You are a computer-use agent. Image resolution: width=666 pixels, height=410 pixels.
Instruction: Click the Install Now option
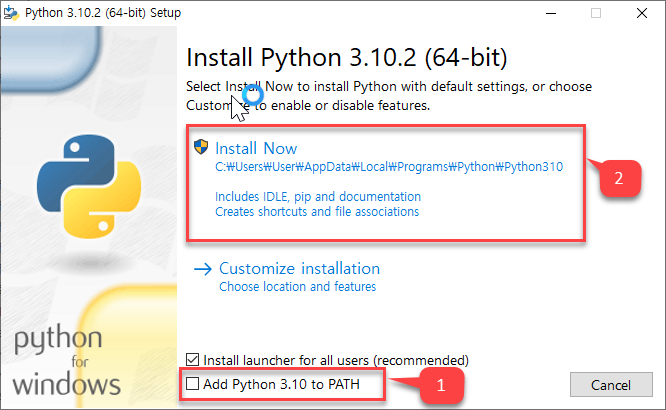tap(256, 149)
